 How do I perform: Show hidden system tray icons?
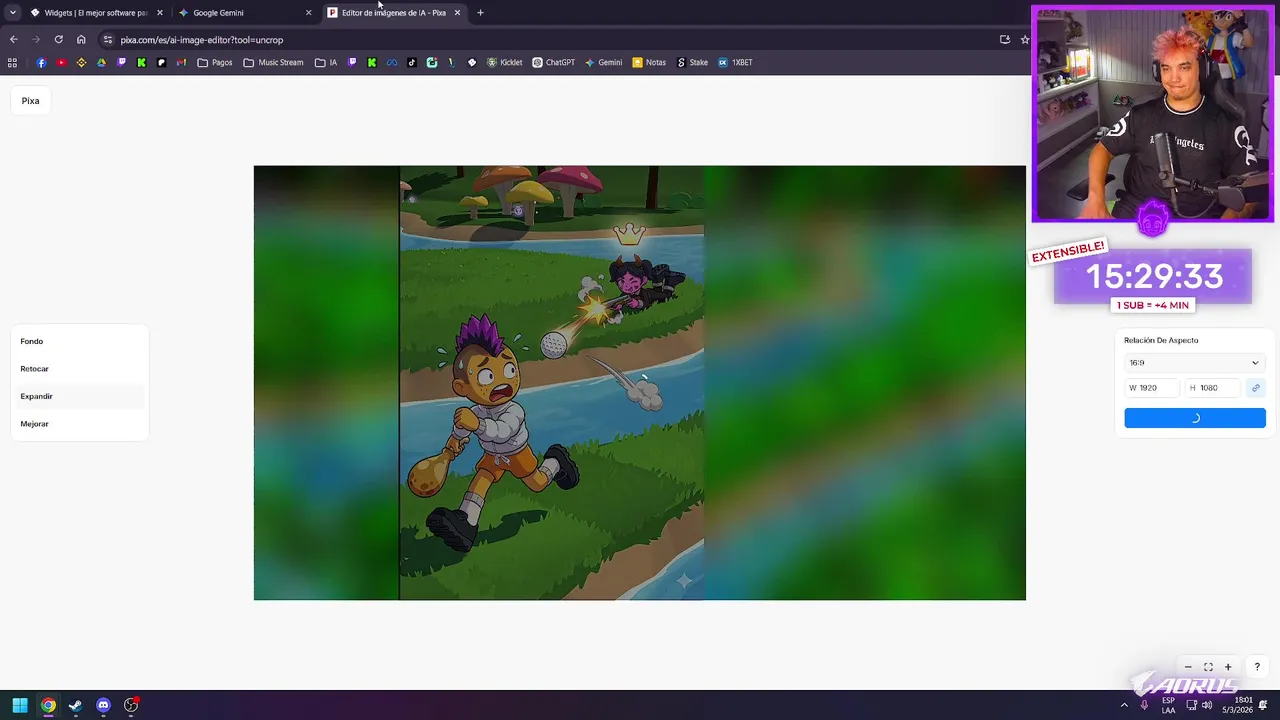coord(1124,705)
